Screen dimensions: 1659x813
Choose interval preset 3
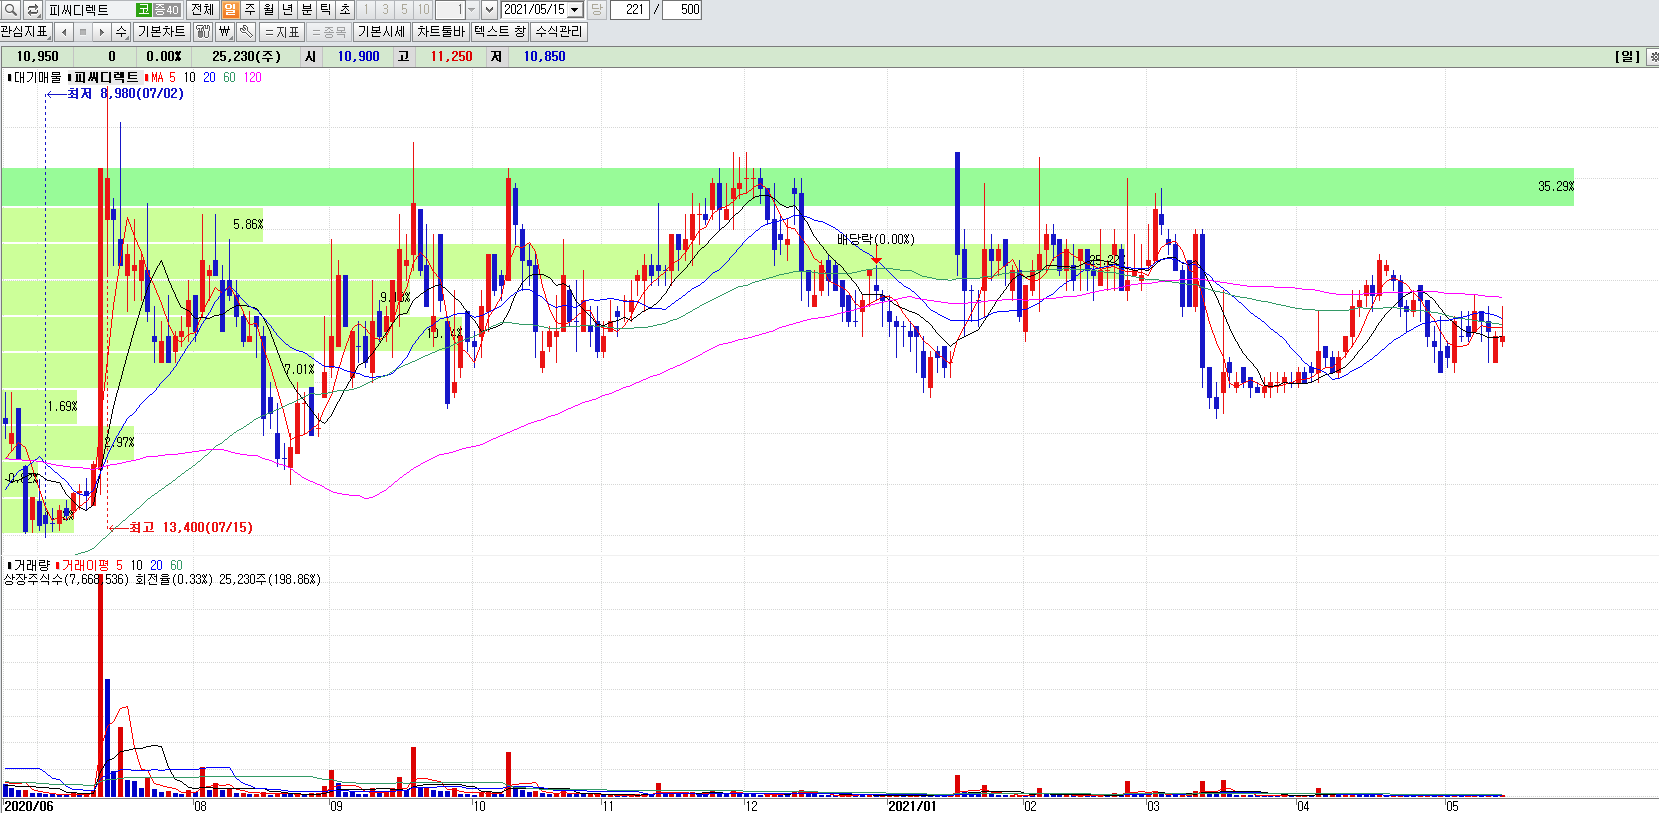[385, 10]
